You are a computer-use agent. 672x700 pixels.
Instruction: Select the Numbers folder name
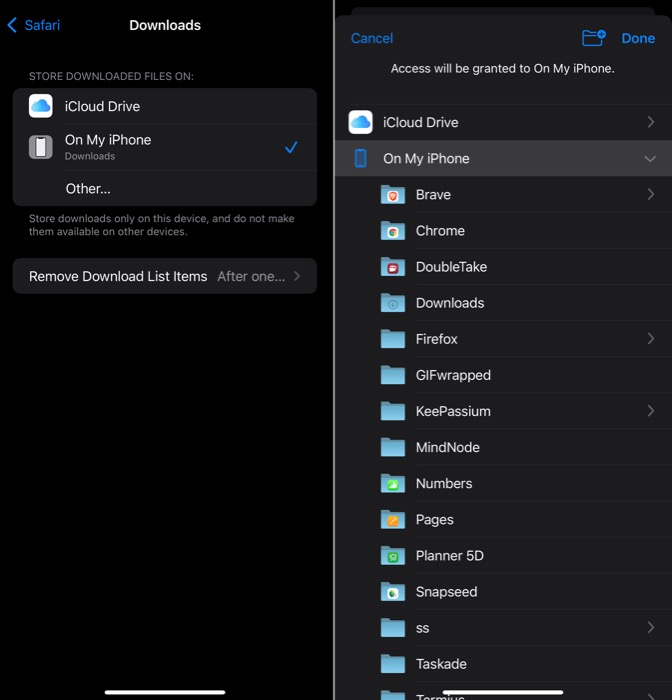point(444,483)
